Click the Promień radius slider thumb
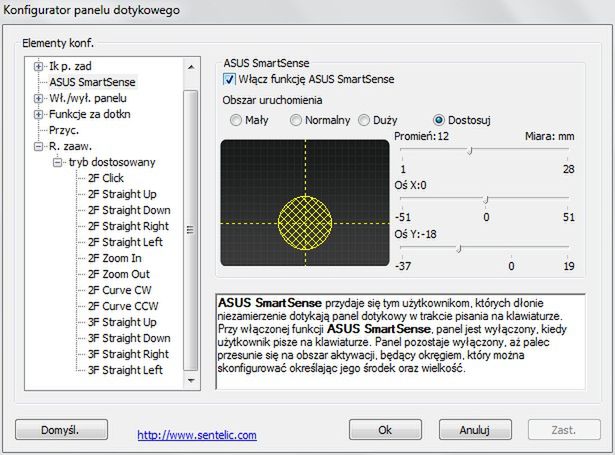615x455 pixels. coord(469,151)
